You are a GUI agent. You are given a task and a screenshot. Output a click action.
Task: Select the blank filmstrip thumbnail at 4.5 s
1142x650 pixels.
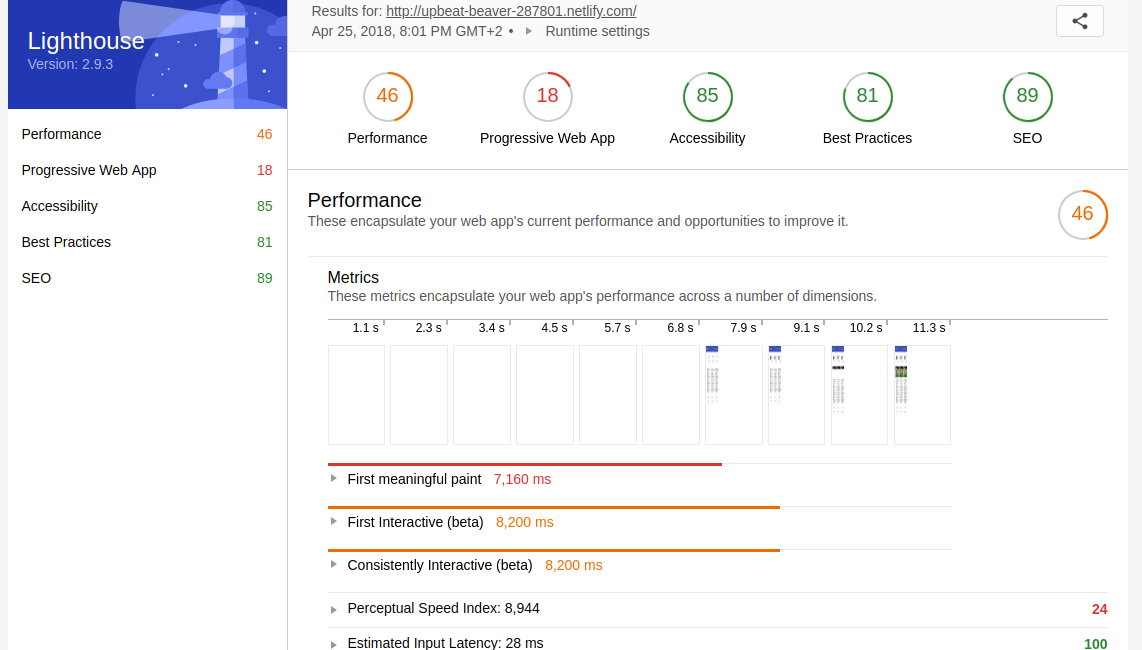click(545, 395)
